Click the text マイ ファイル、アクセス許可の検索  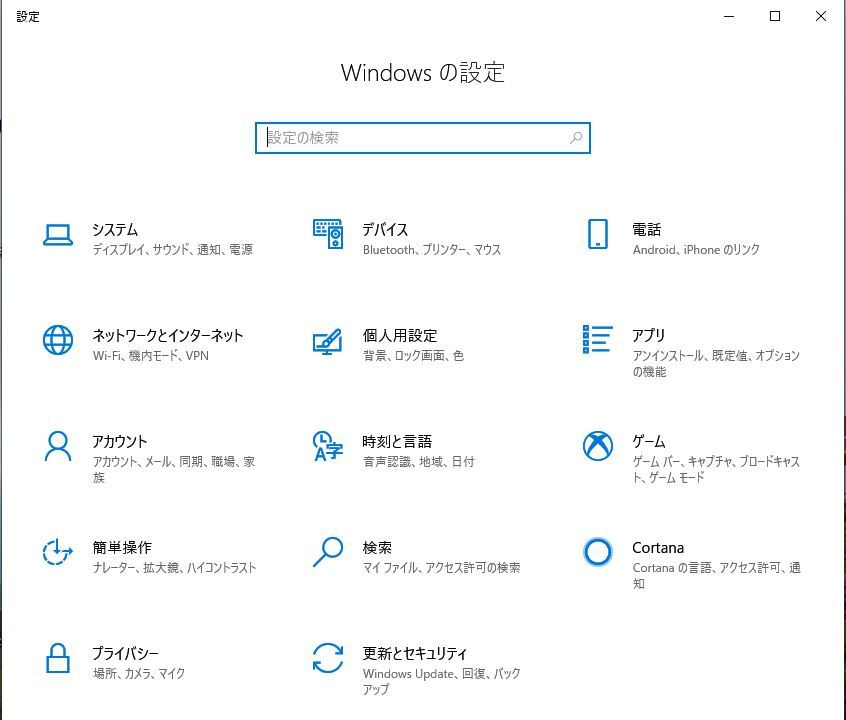point(442,568)
